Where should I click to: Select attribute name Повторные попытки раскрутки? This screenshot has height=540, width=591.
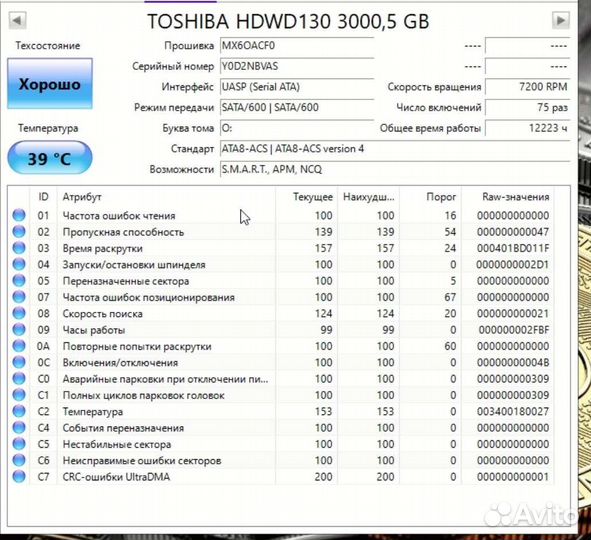[x=137, y=346]
